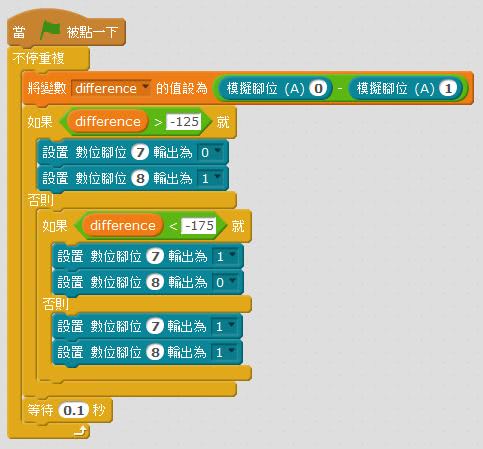Select the difference variable in greater-than condition

click(x=108, y=122)
